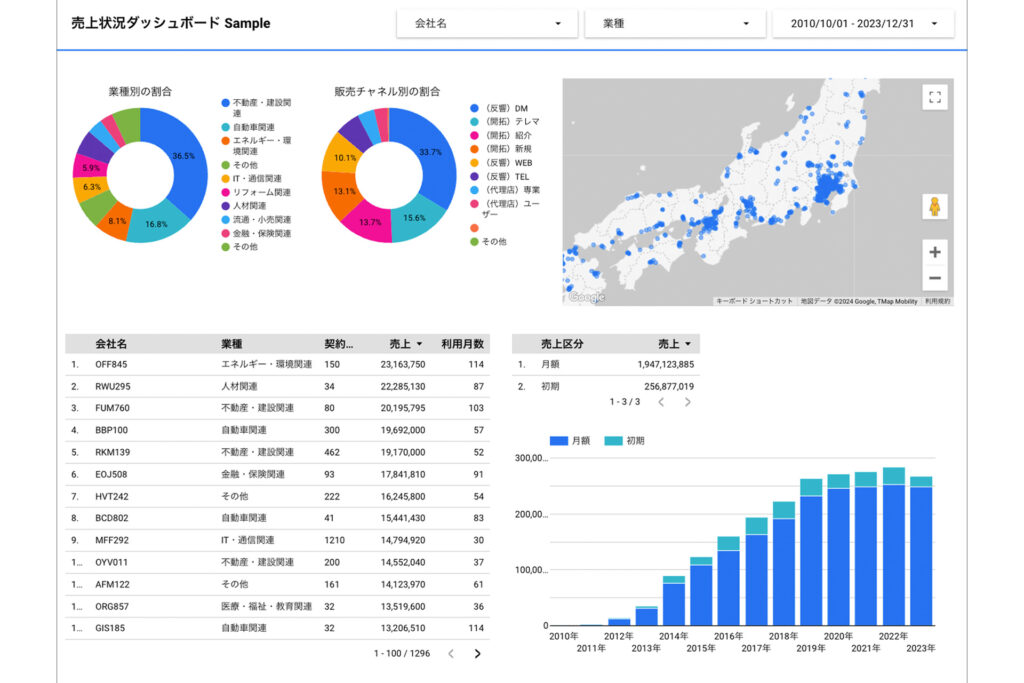Zoom in on the map with plus
This screenshot has width=1024, height=683.
click(935, 252)
